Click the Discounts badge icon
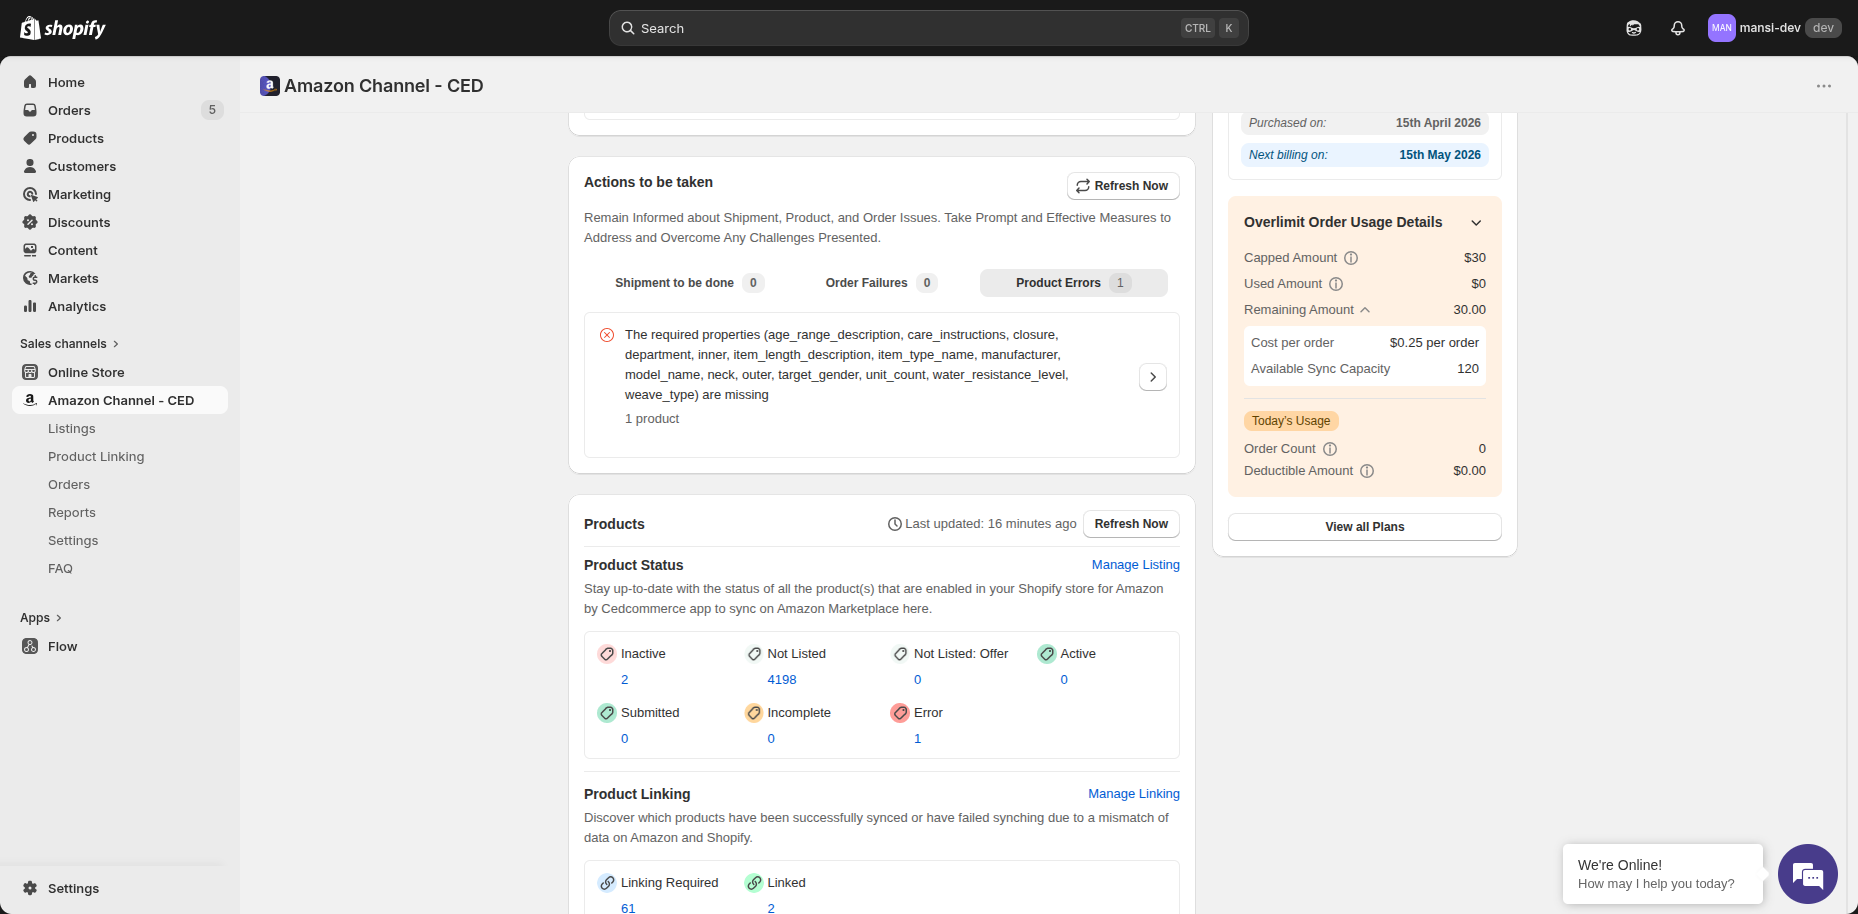 point(30,222)
